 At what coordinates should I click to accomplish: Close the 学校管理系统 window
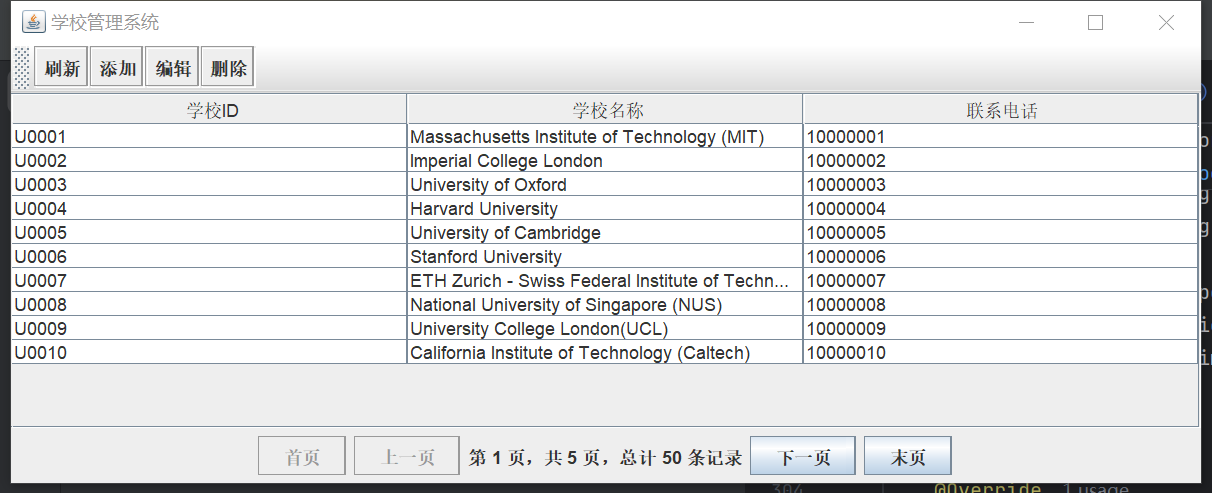coord(1166,22)
